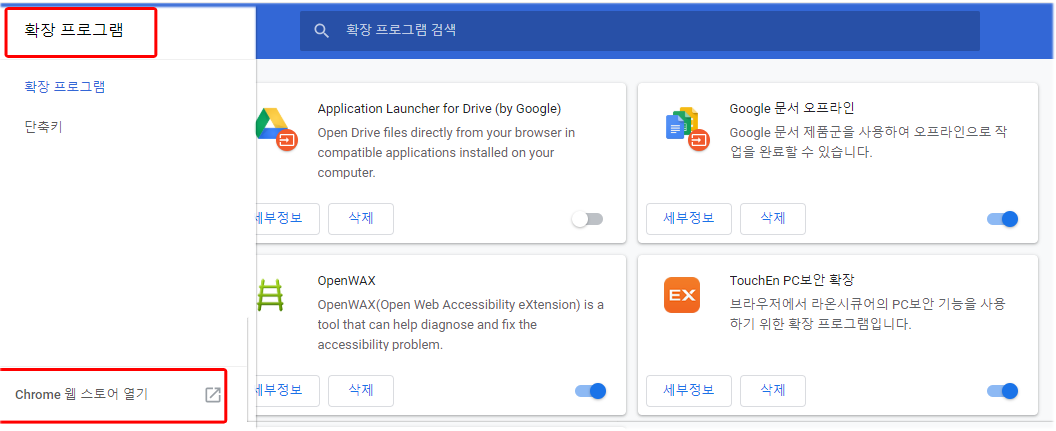This screenshot has height=431, width=1056.
Task: Click the TouchEn PC보안 확장 title text
Action: [792, 281]
